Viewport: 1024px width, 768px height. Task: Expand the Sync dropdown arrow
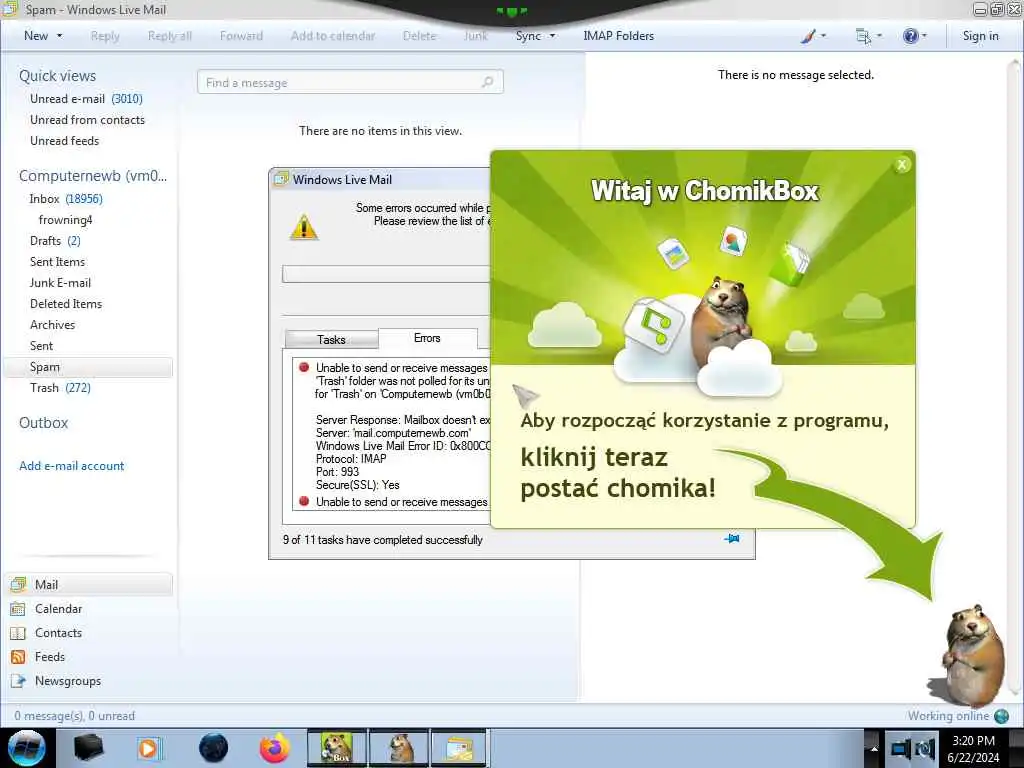552,36
